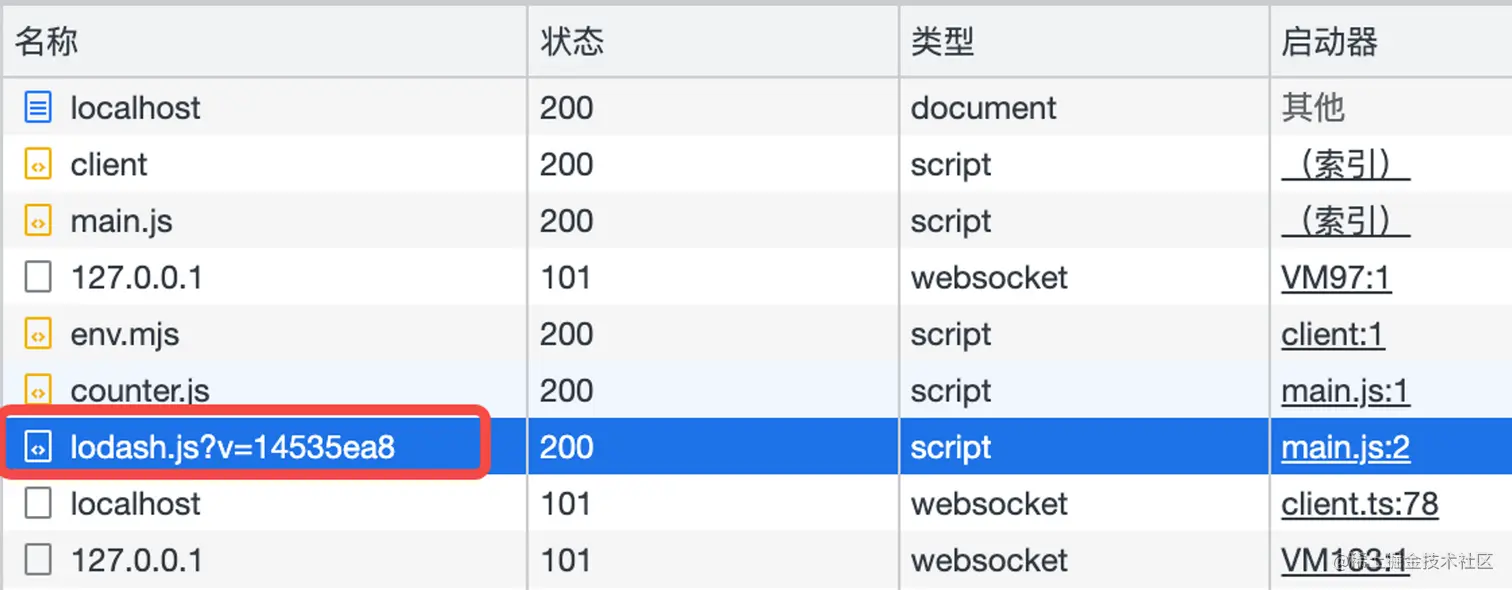Open the client.ts:78 initiator link

coord(1360,504)
